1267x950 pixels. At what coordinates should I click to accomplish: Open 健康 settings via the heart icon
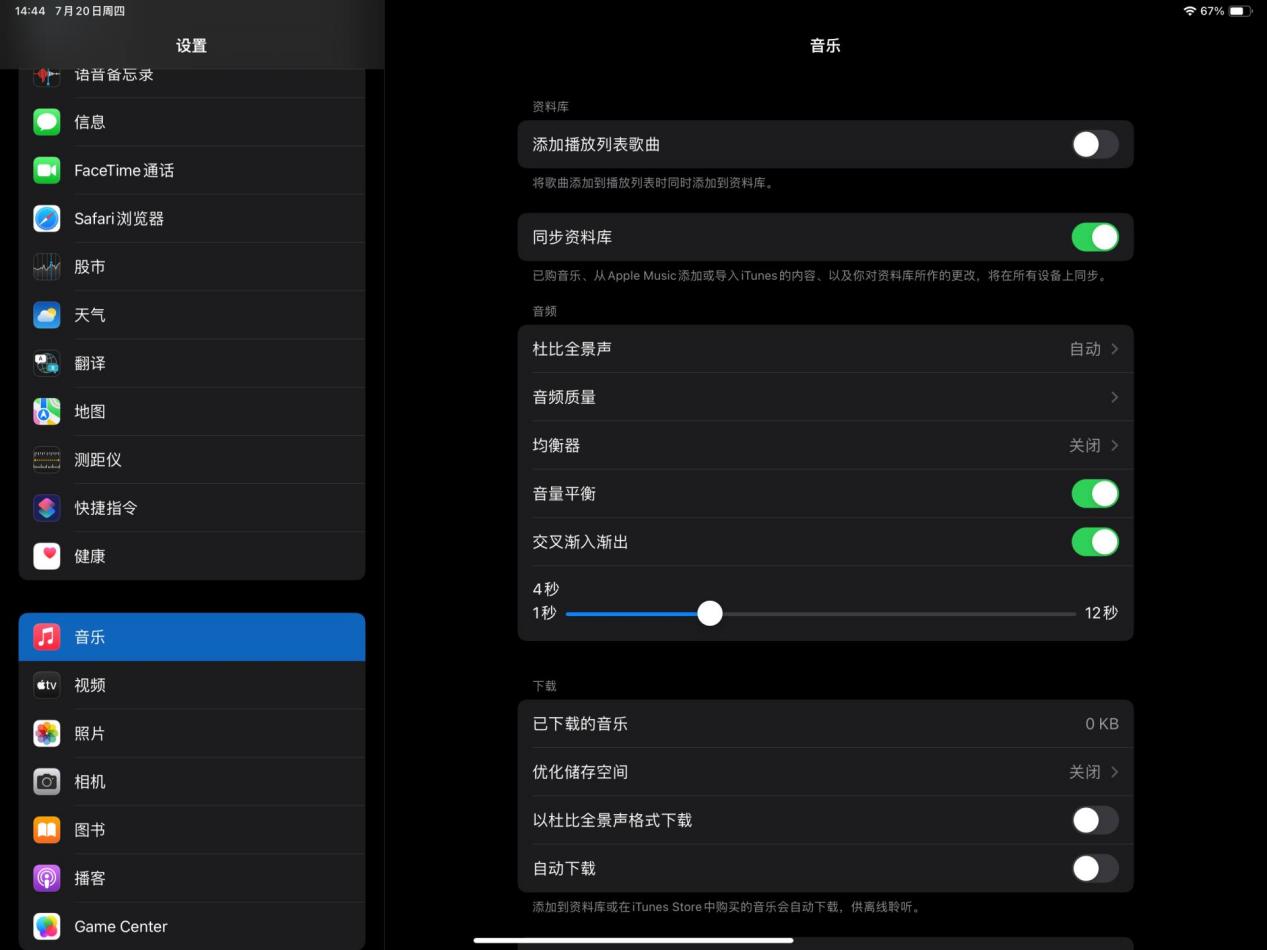coord(46,556)
